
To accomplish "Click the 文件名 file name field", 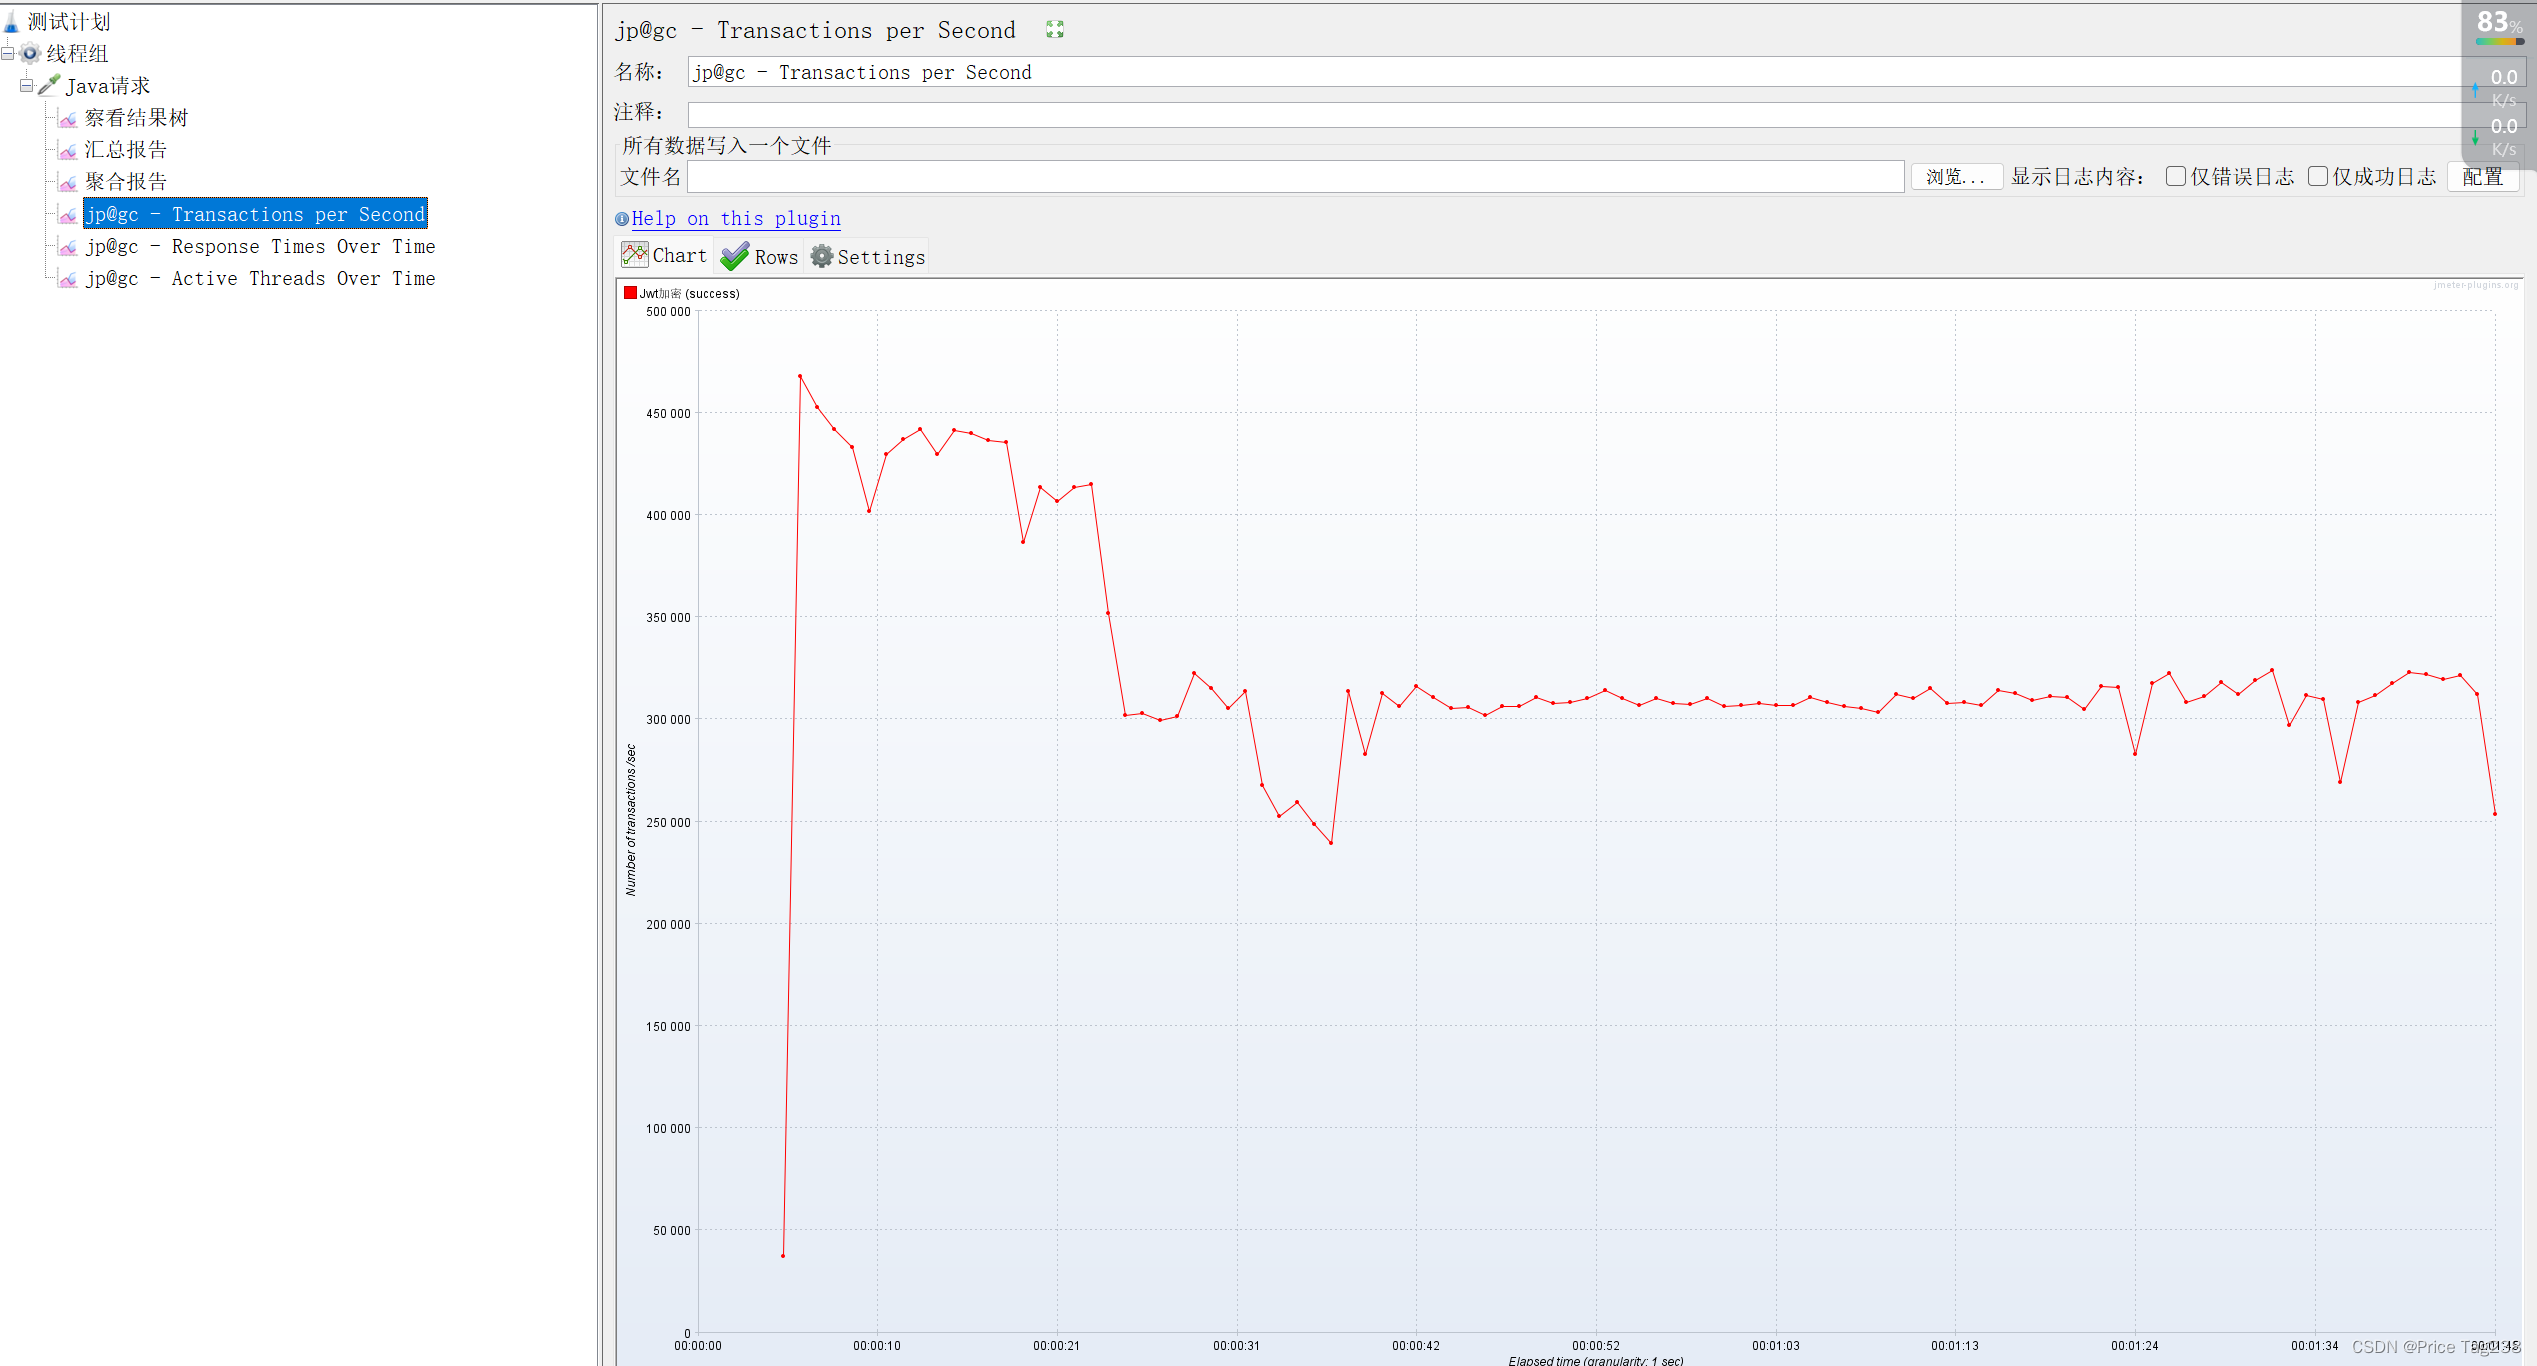I will [1295, 177].
